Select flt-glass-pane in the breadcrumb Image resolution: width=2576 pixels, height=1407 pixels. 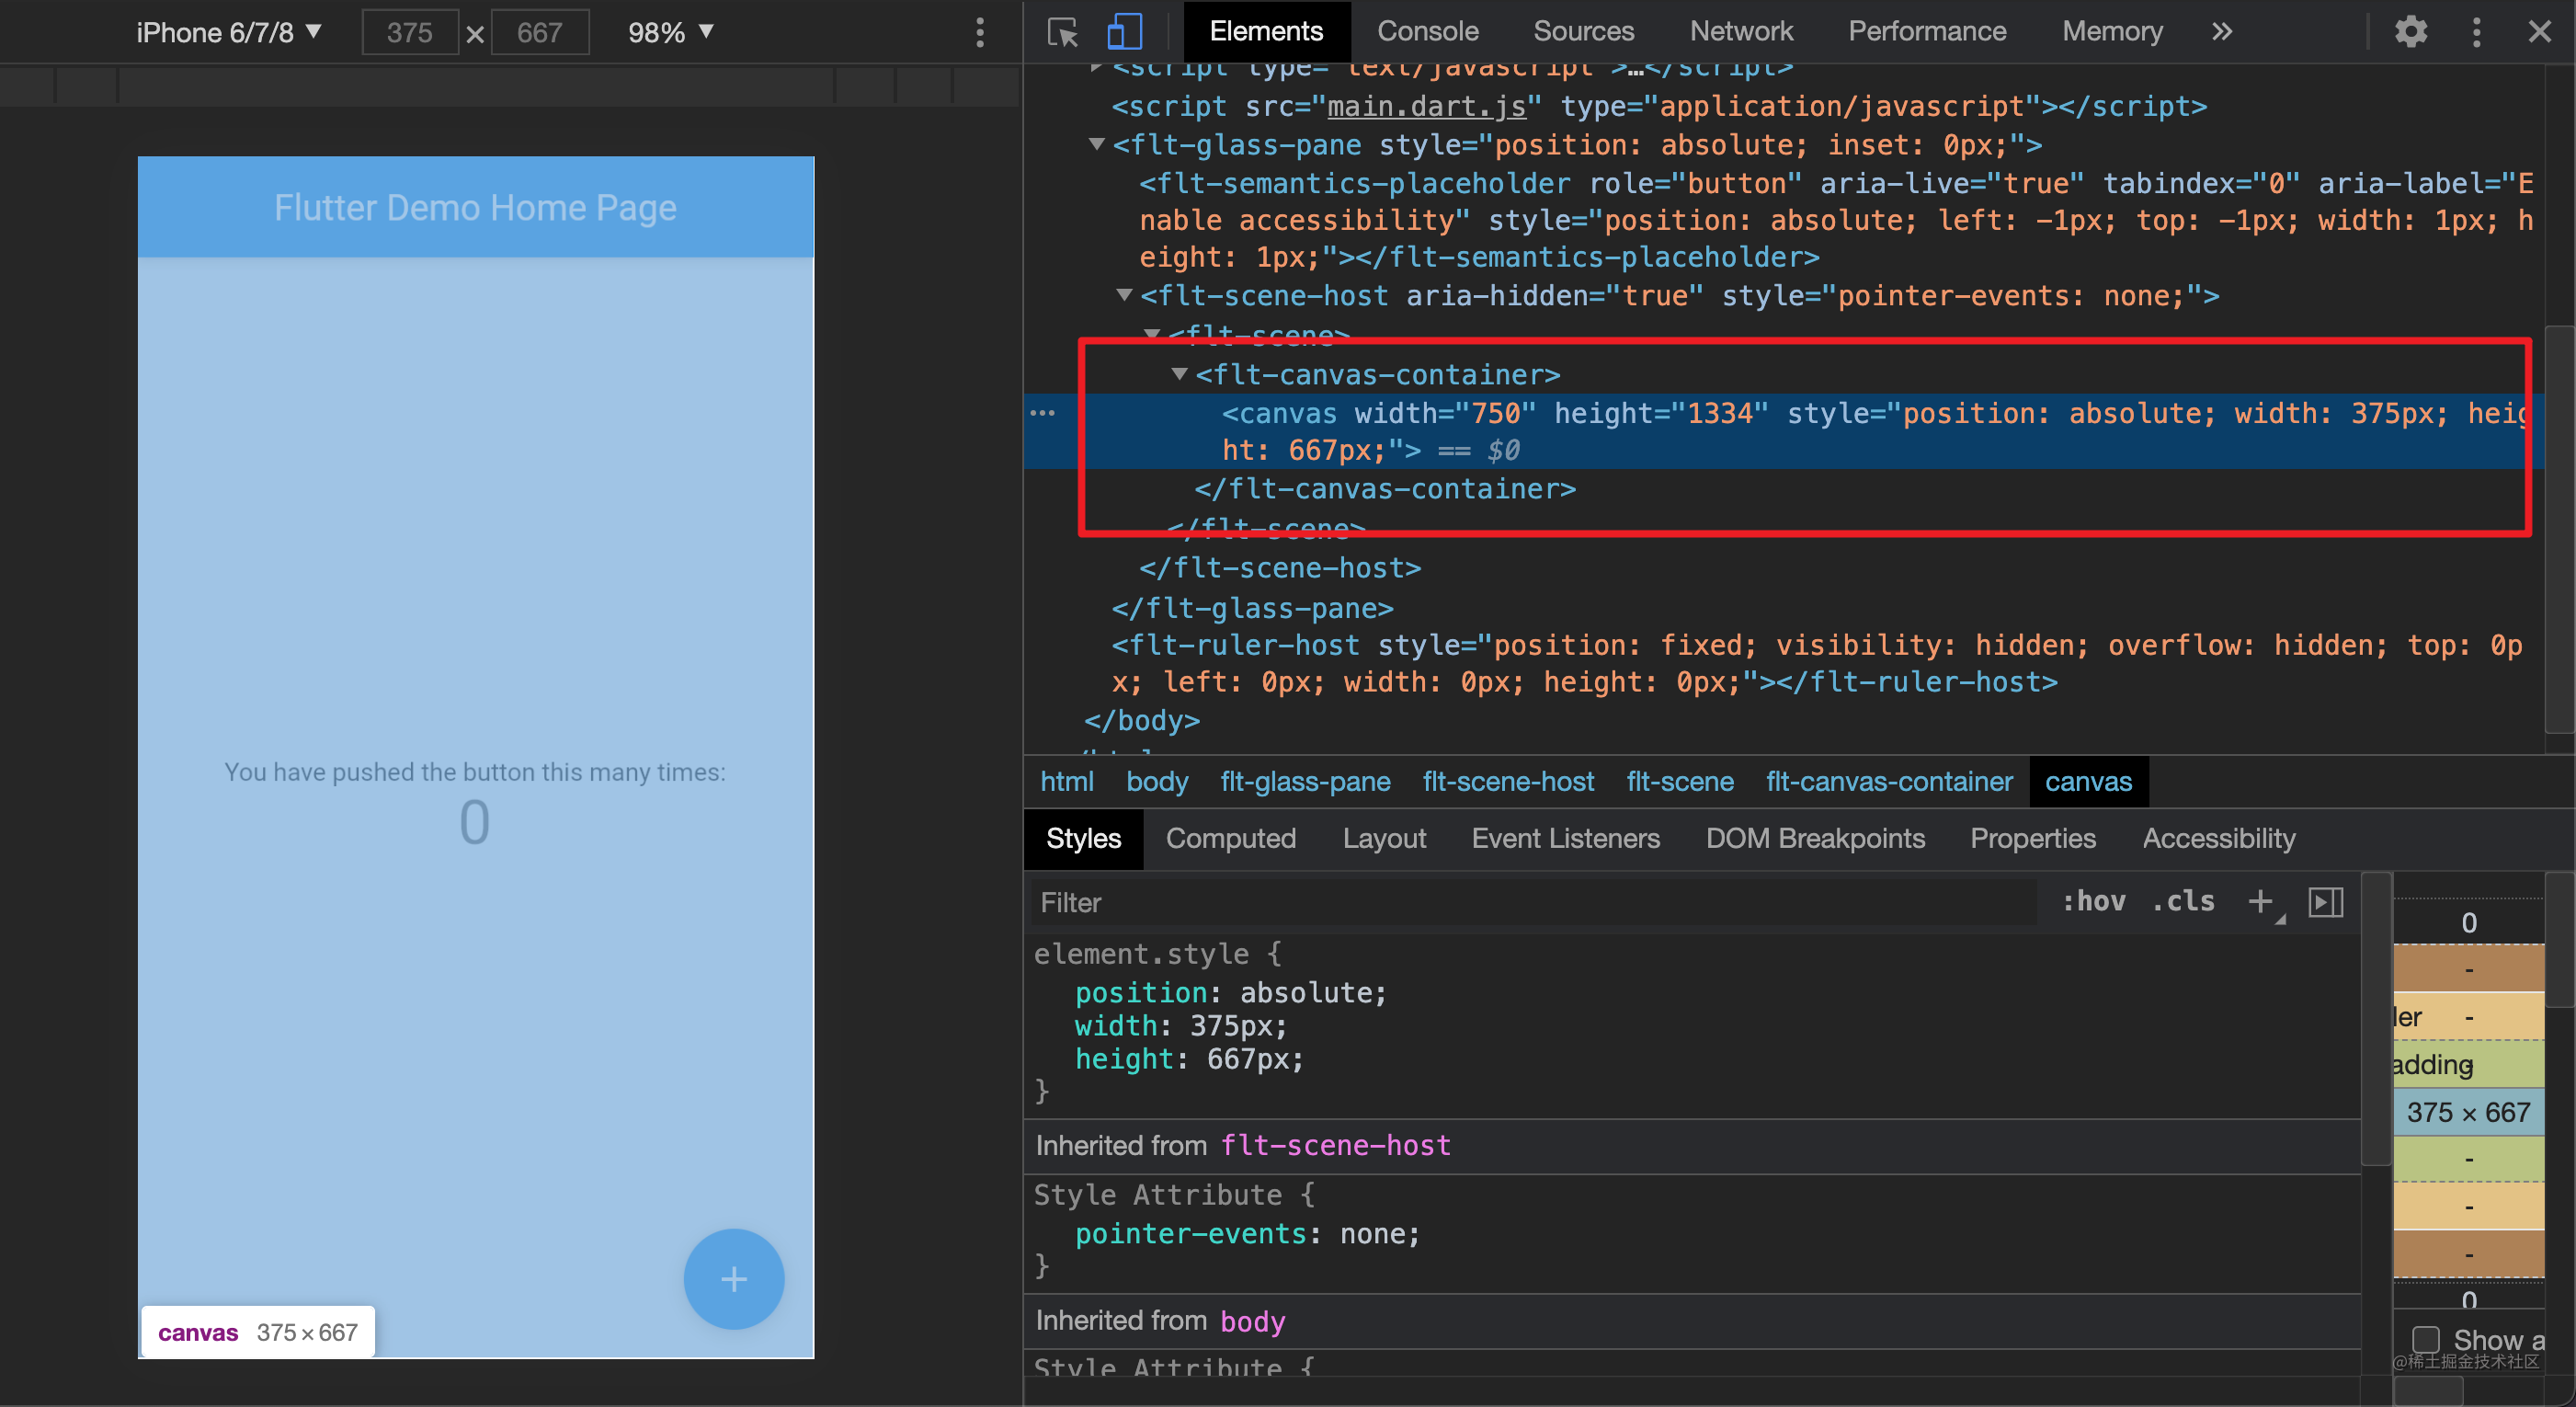click(1305, 781)
